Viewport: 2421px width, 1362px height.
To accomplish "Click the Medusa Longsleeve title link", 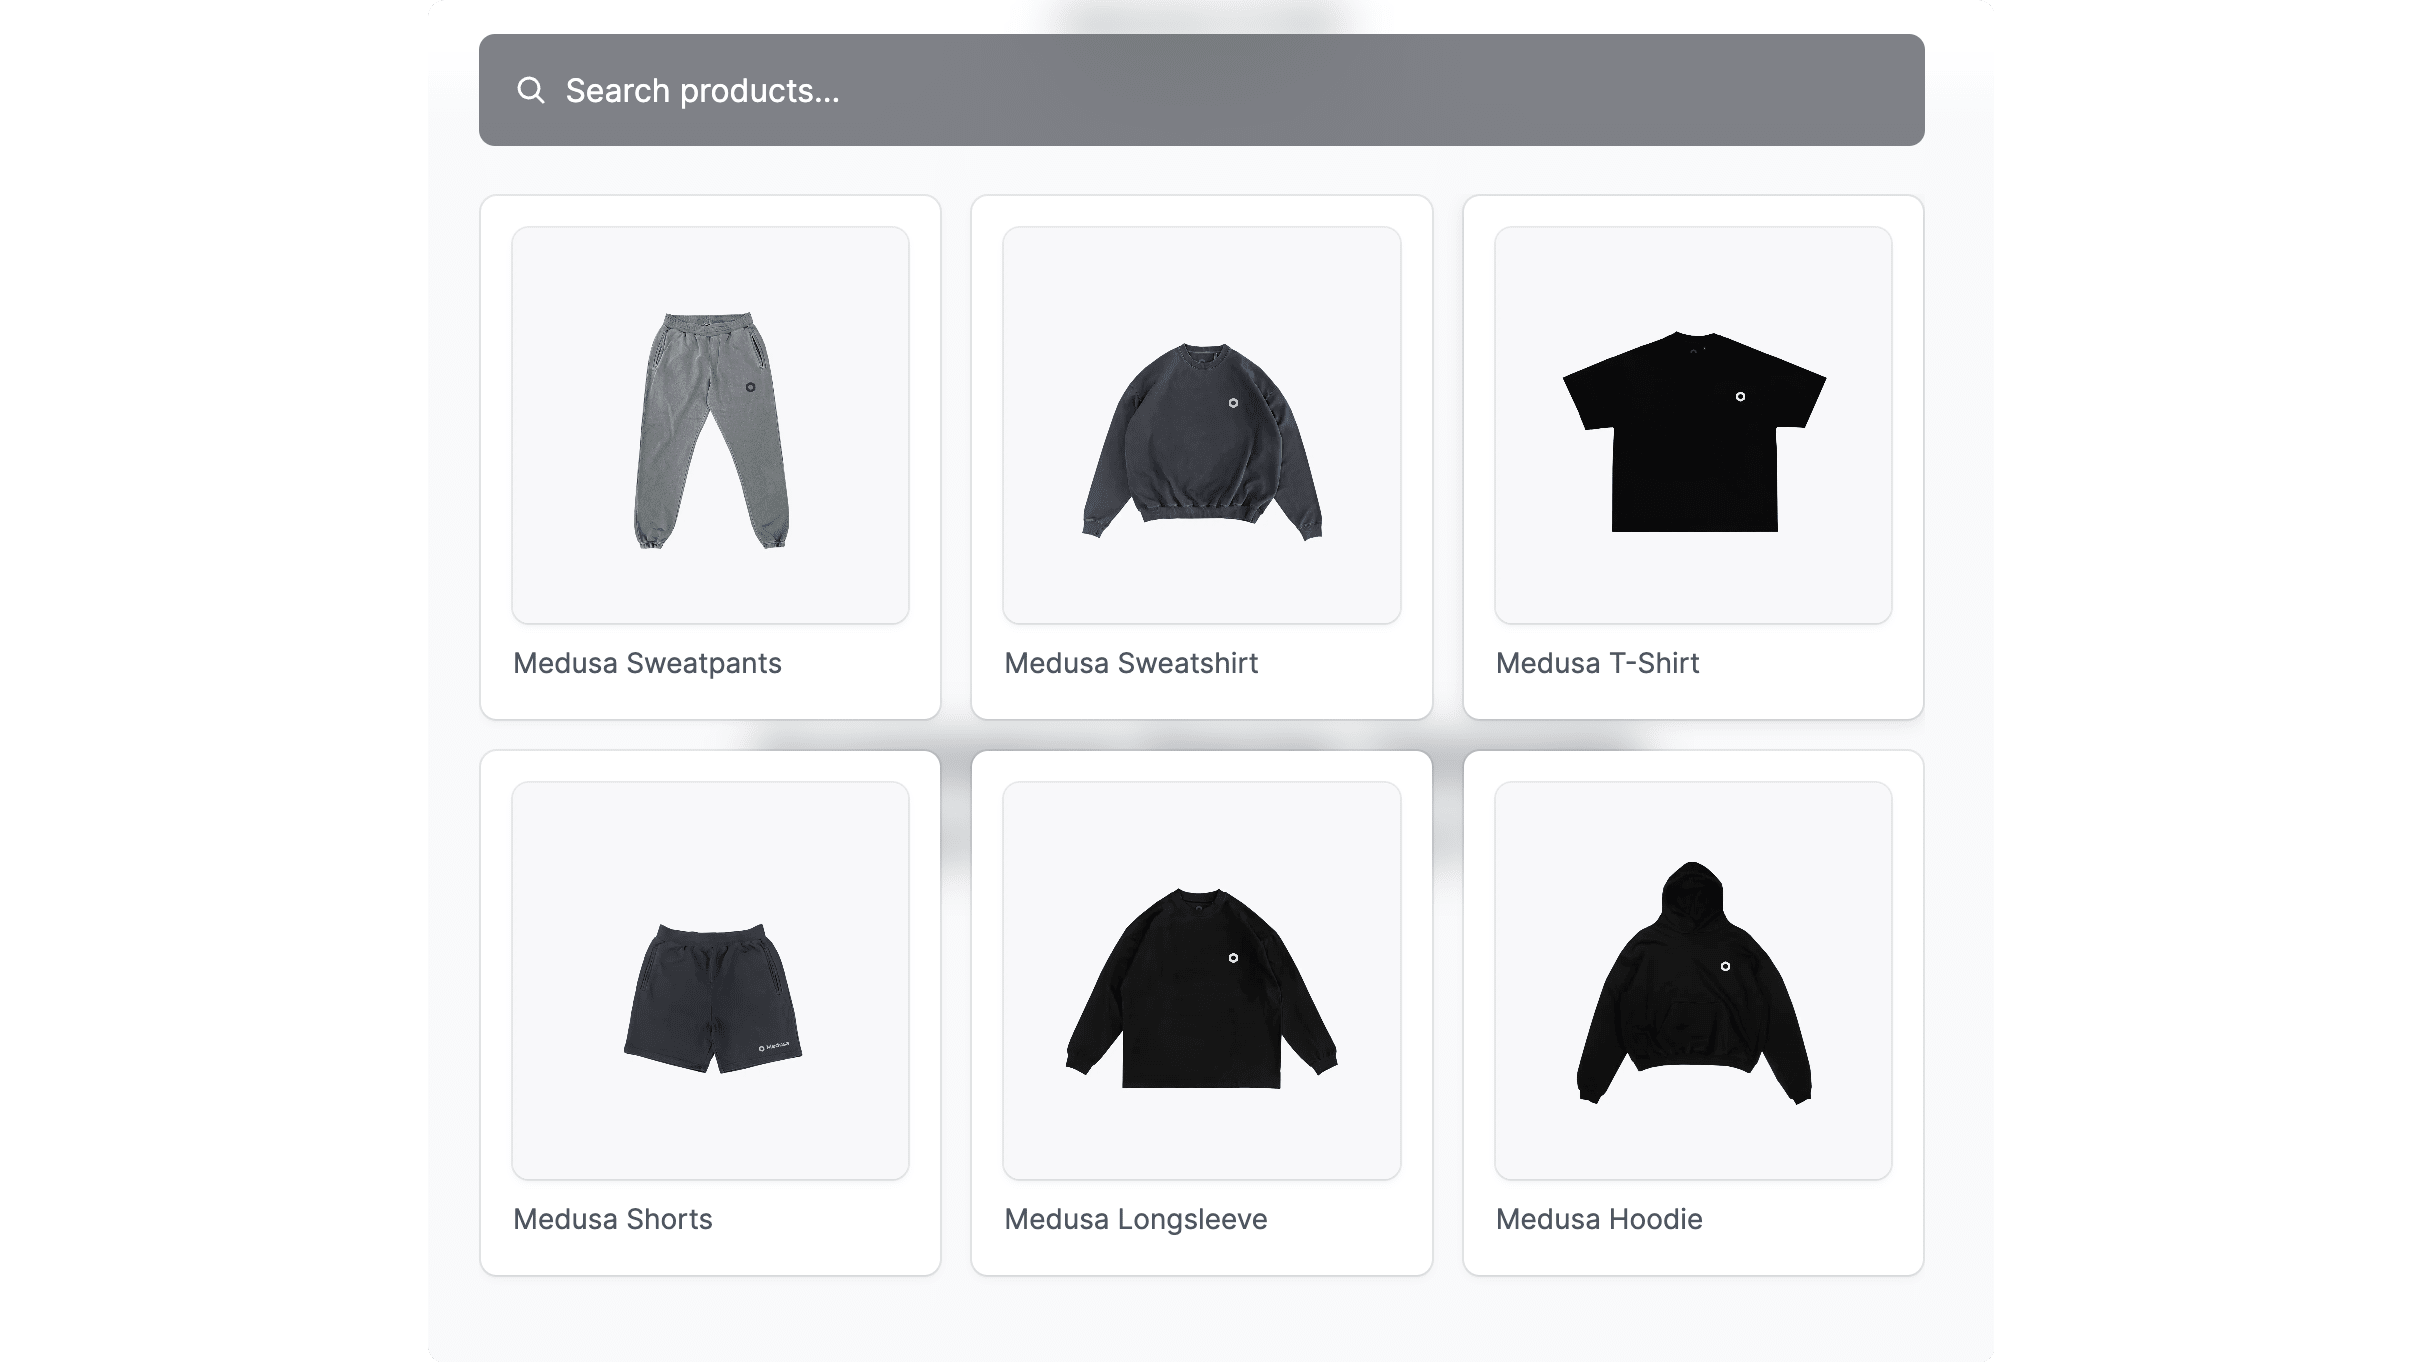I will point(1136,1219).
